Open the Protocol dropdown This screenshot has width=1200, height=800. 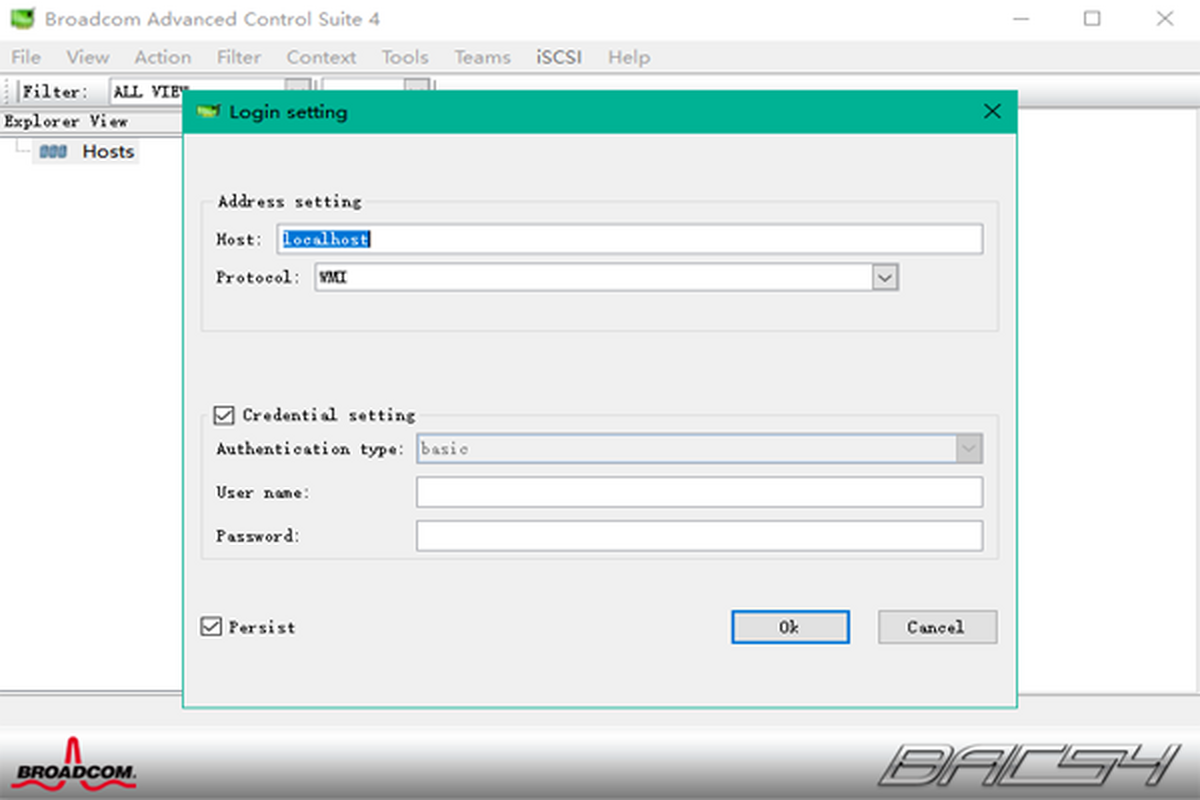click(885, 277)
